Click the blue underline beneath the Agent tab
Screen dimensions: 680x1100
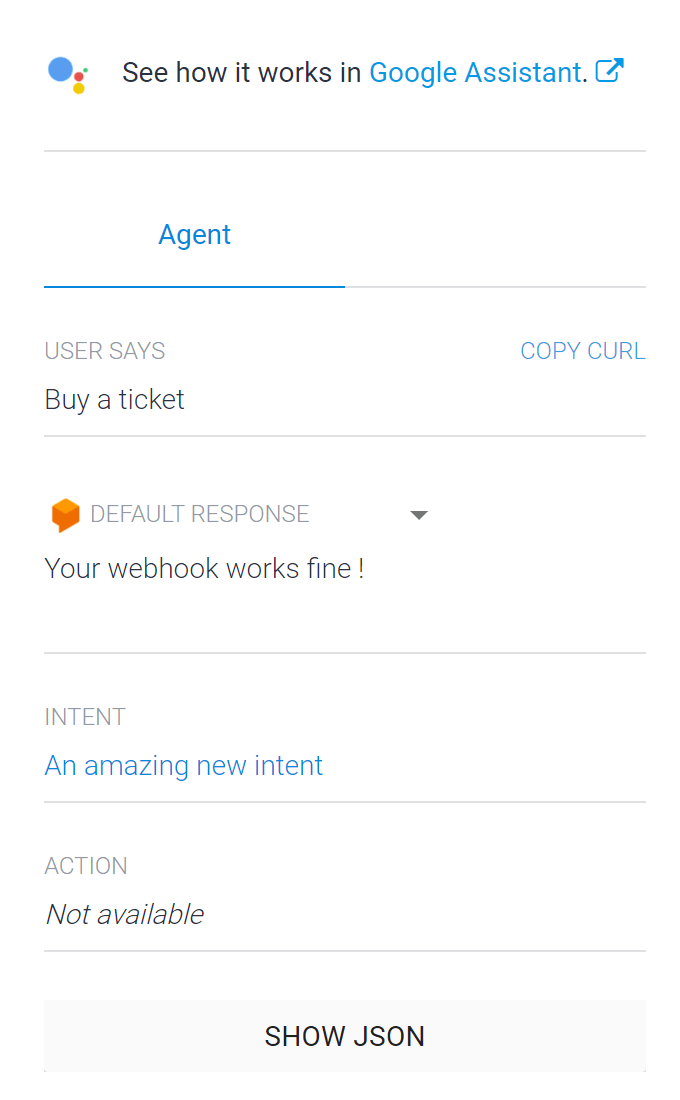click(194, 286)
